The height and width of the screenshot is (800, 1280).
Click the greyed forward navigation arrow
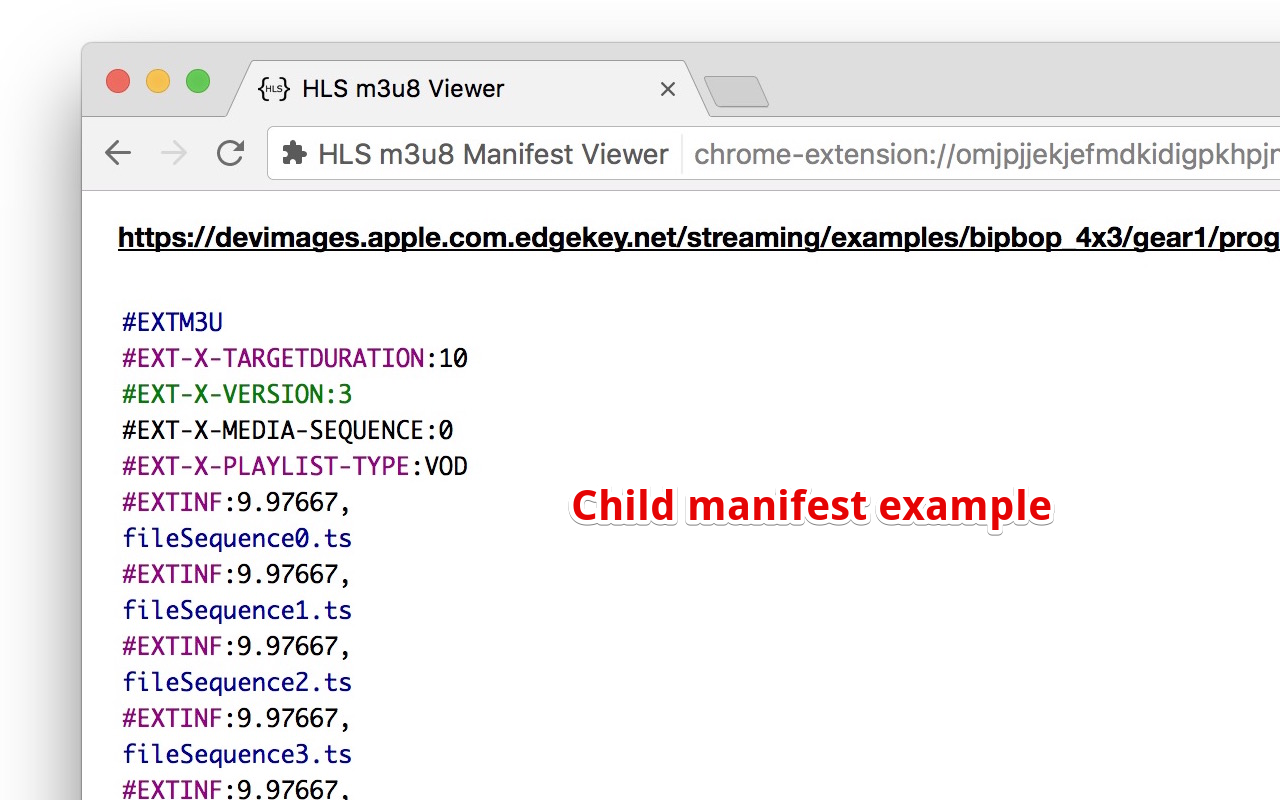[174, 153]
